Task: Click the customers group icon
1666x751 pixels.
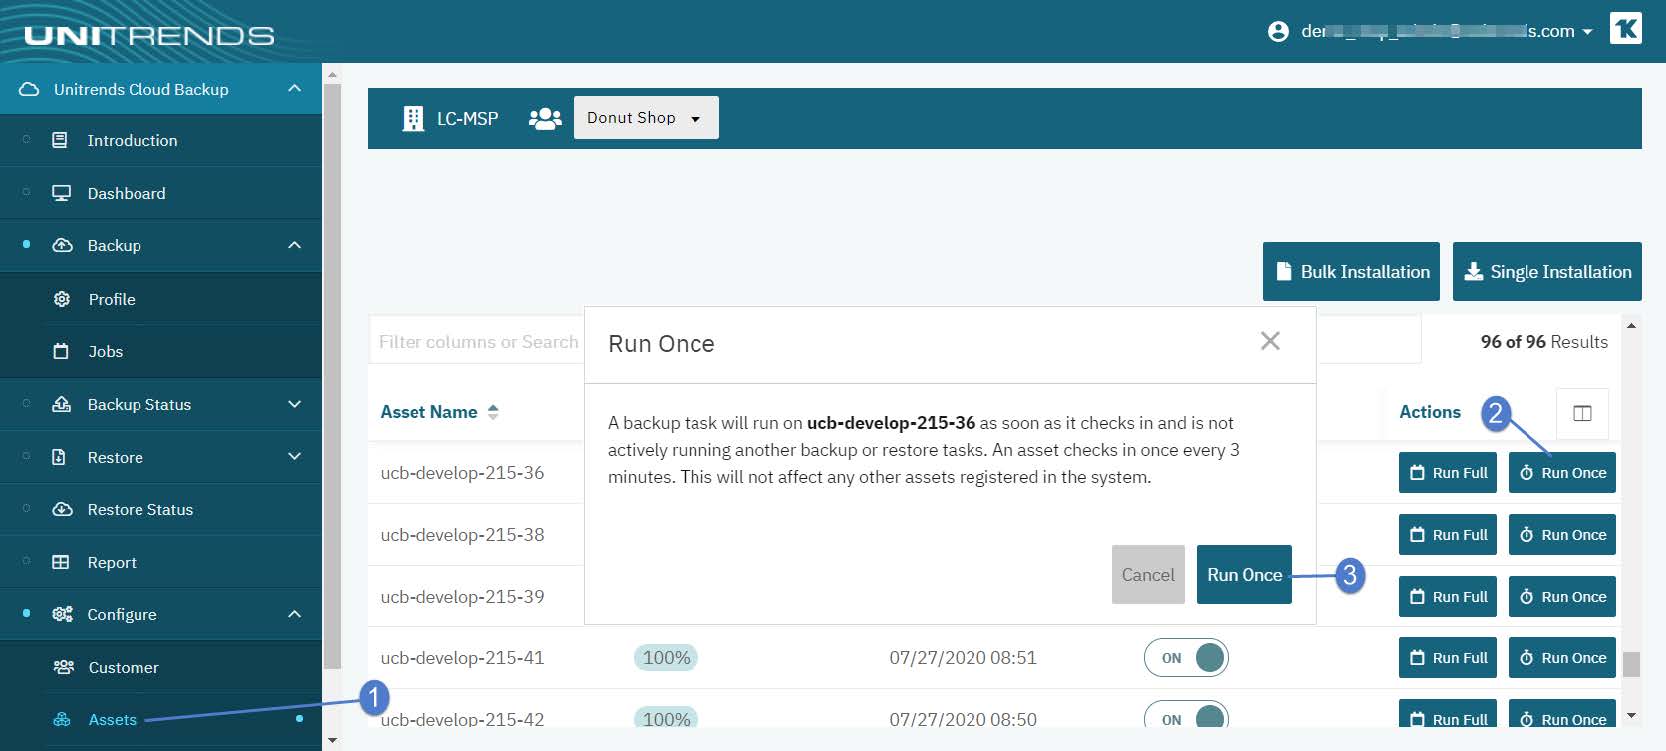Action: pos(545,118)
